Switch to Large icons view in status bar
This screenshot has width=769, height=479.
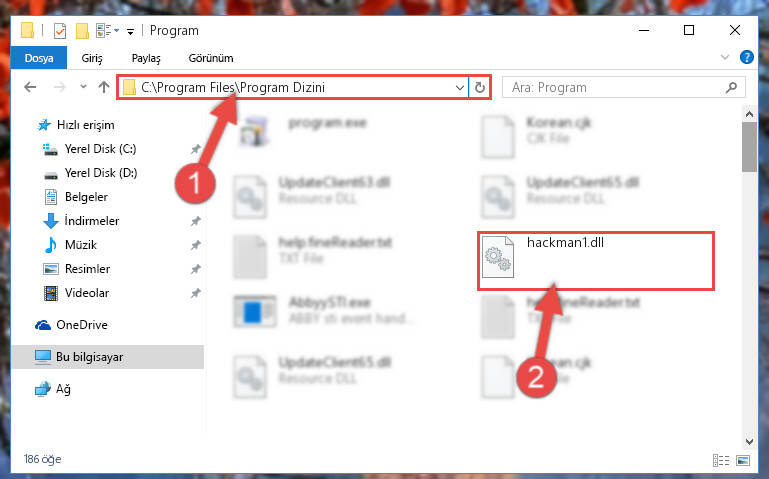click(743, 460)
